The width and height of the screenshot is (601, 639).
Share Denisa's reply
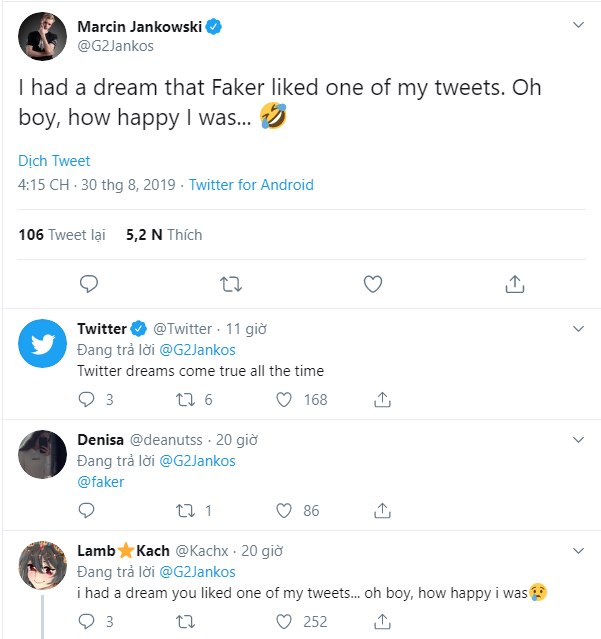(x=382, y=511)
